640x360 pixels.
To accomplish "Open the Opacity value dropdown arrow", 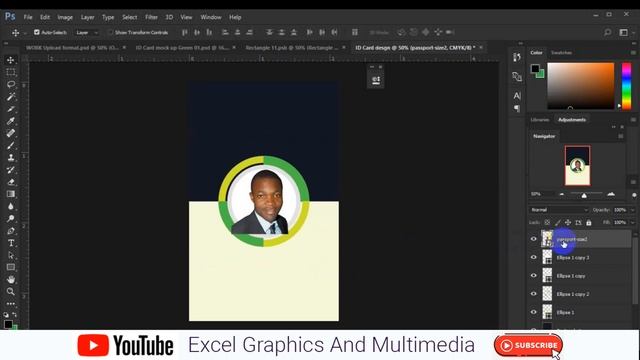I will click(633, 210).
